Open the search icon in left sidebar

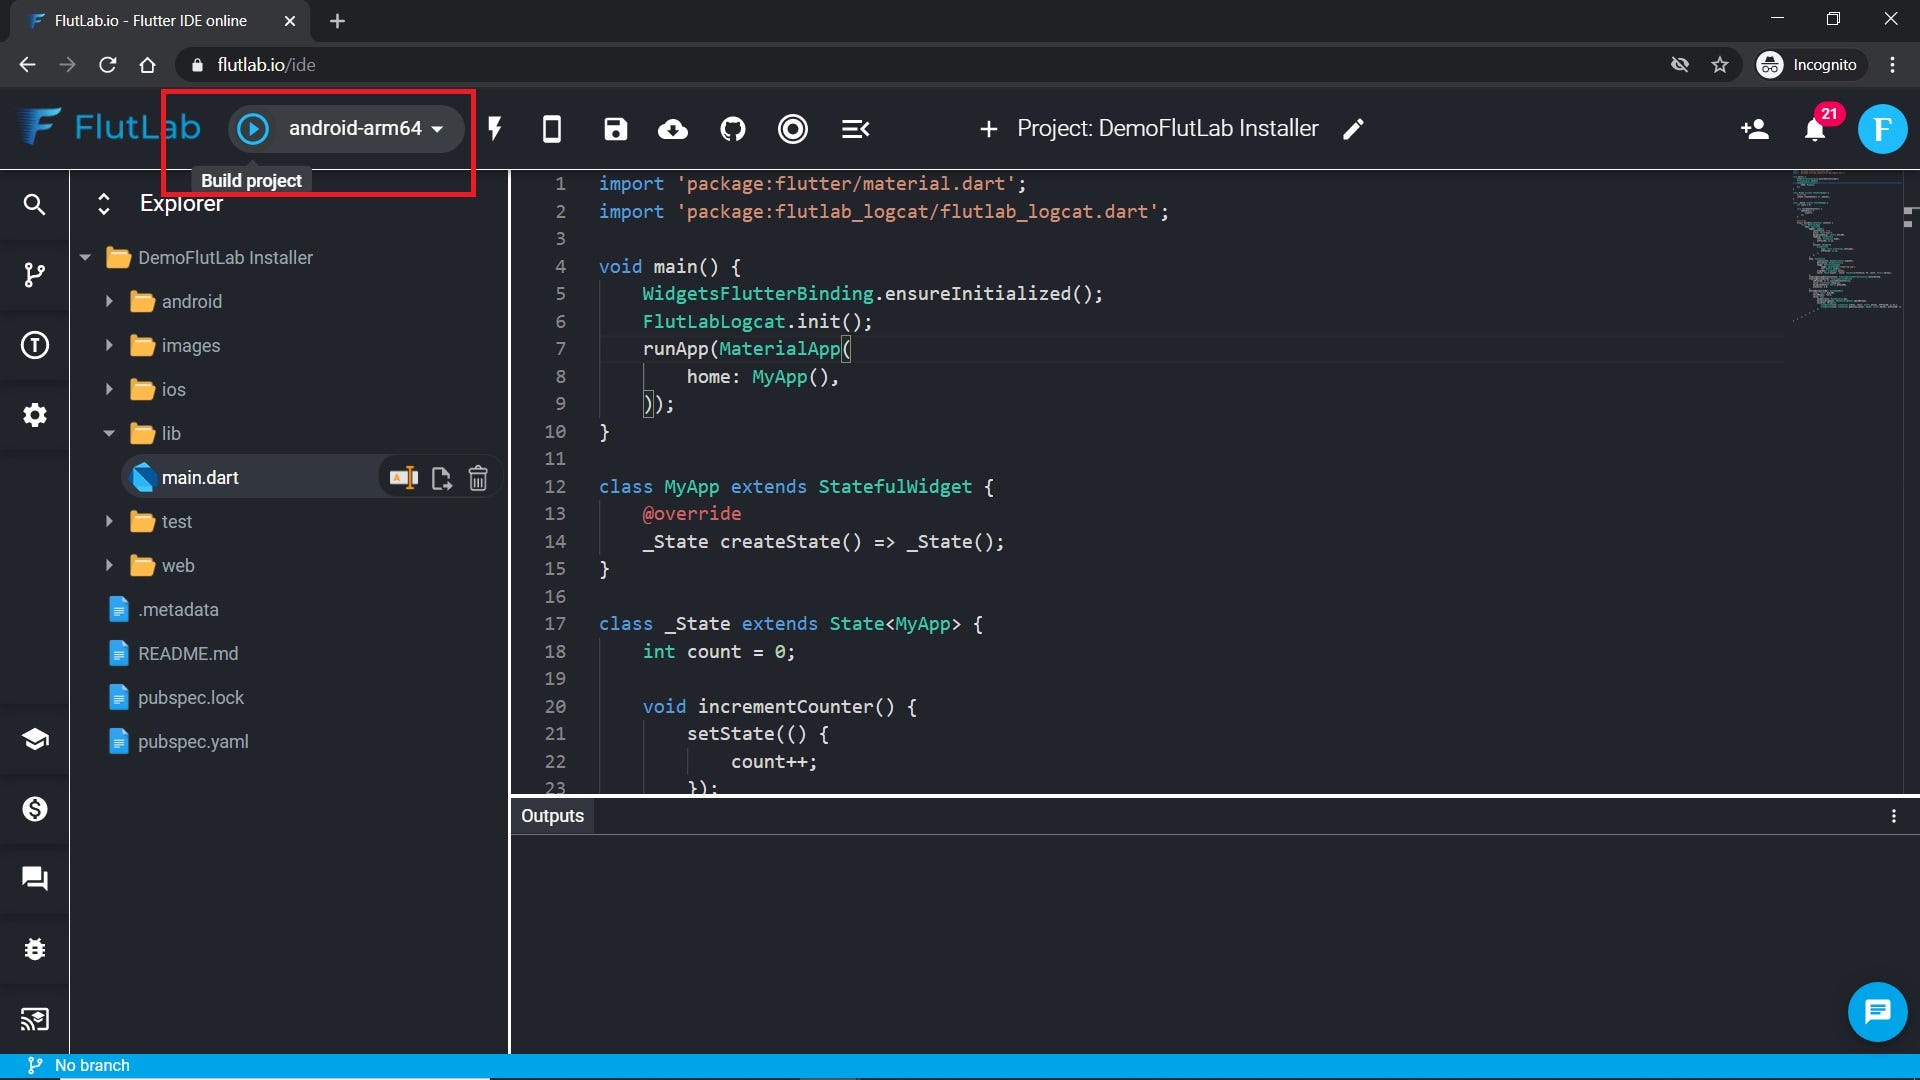pos(35,205)
